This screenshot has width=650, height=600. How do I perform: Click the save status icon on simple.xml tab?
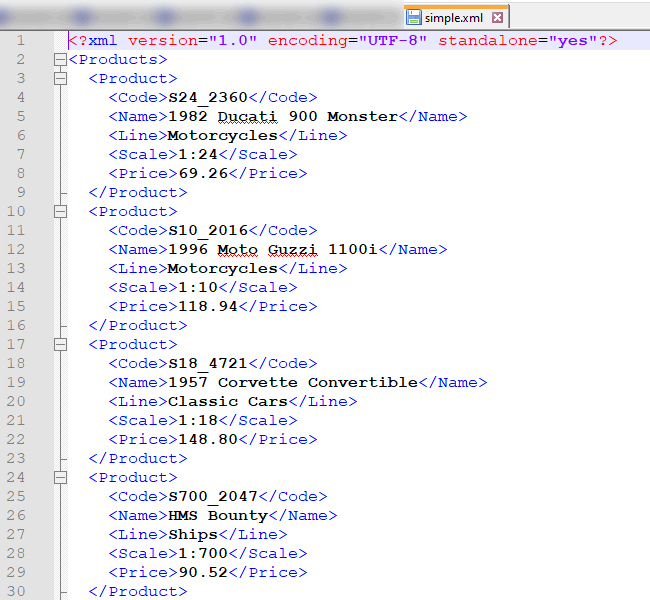pos(413,17)
